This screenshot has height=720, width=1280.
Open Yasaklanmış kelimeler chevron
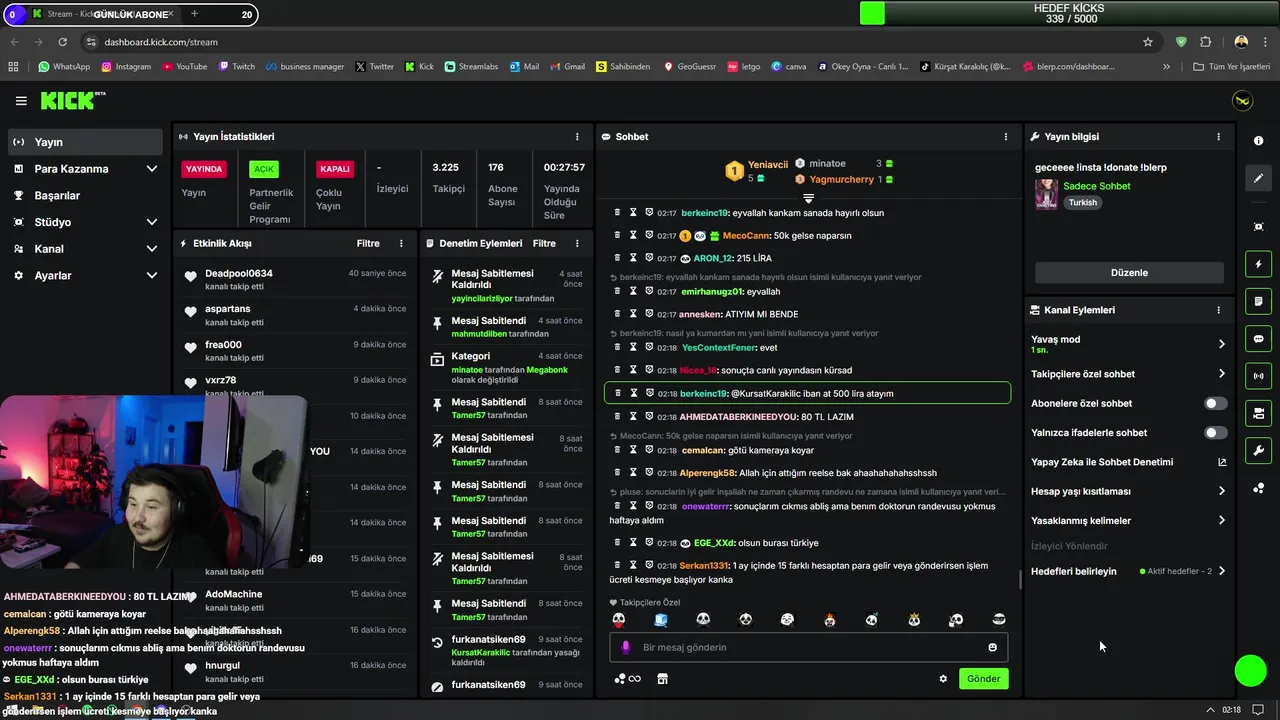click(1221, 520)
